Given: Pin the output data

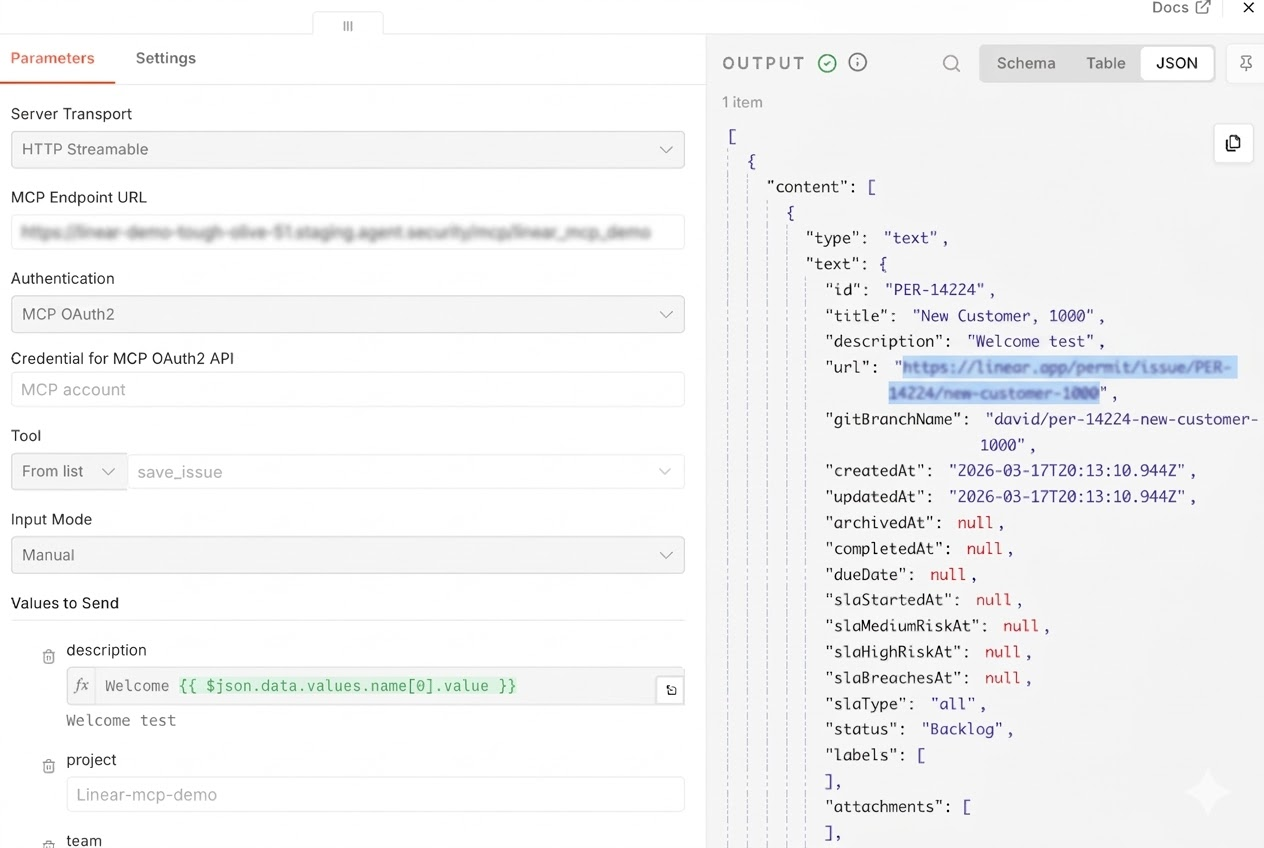Looking at the screenshot, I should [1245, 62].
